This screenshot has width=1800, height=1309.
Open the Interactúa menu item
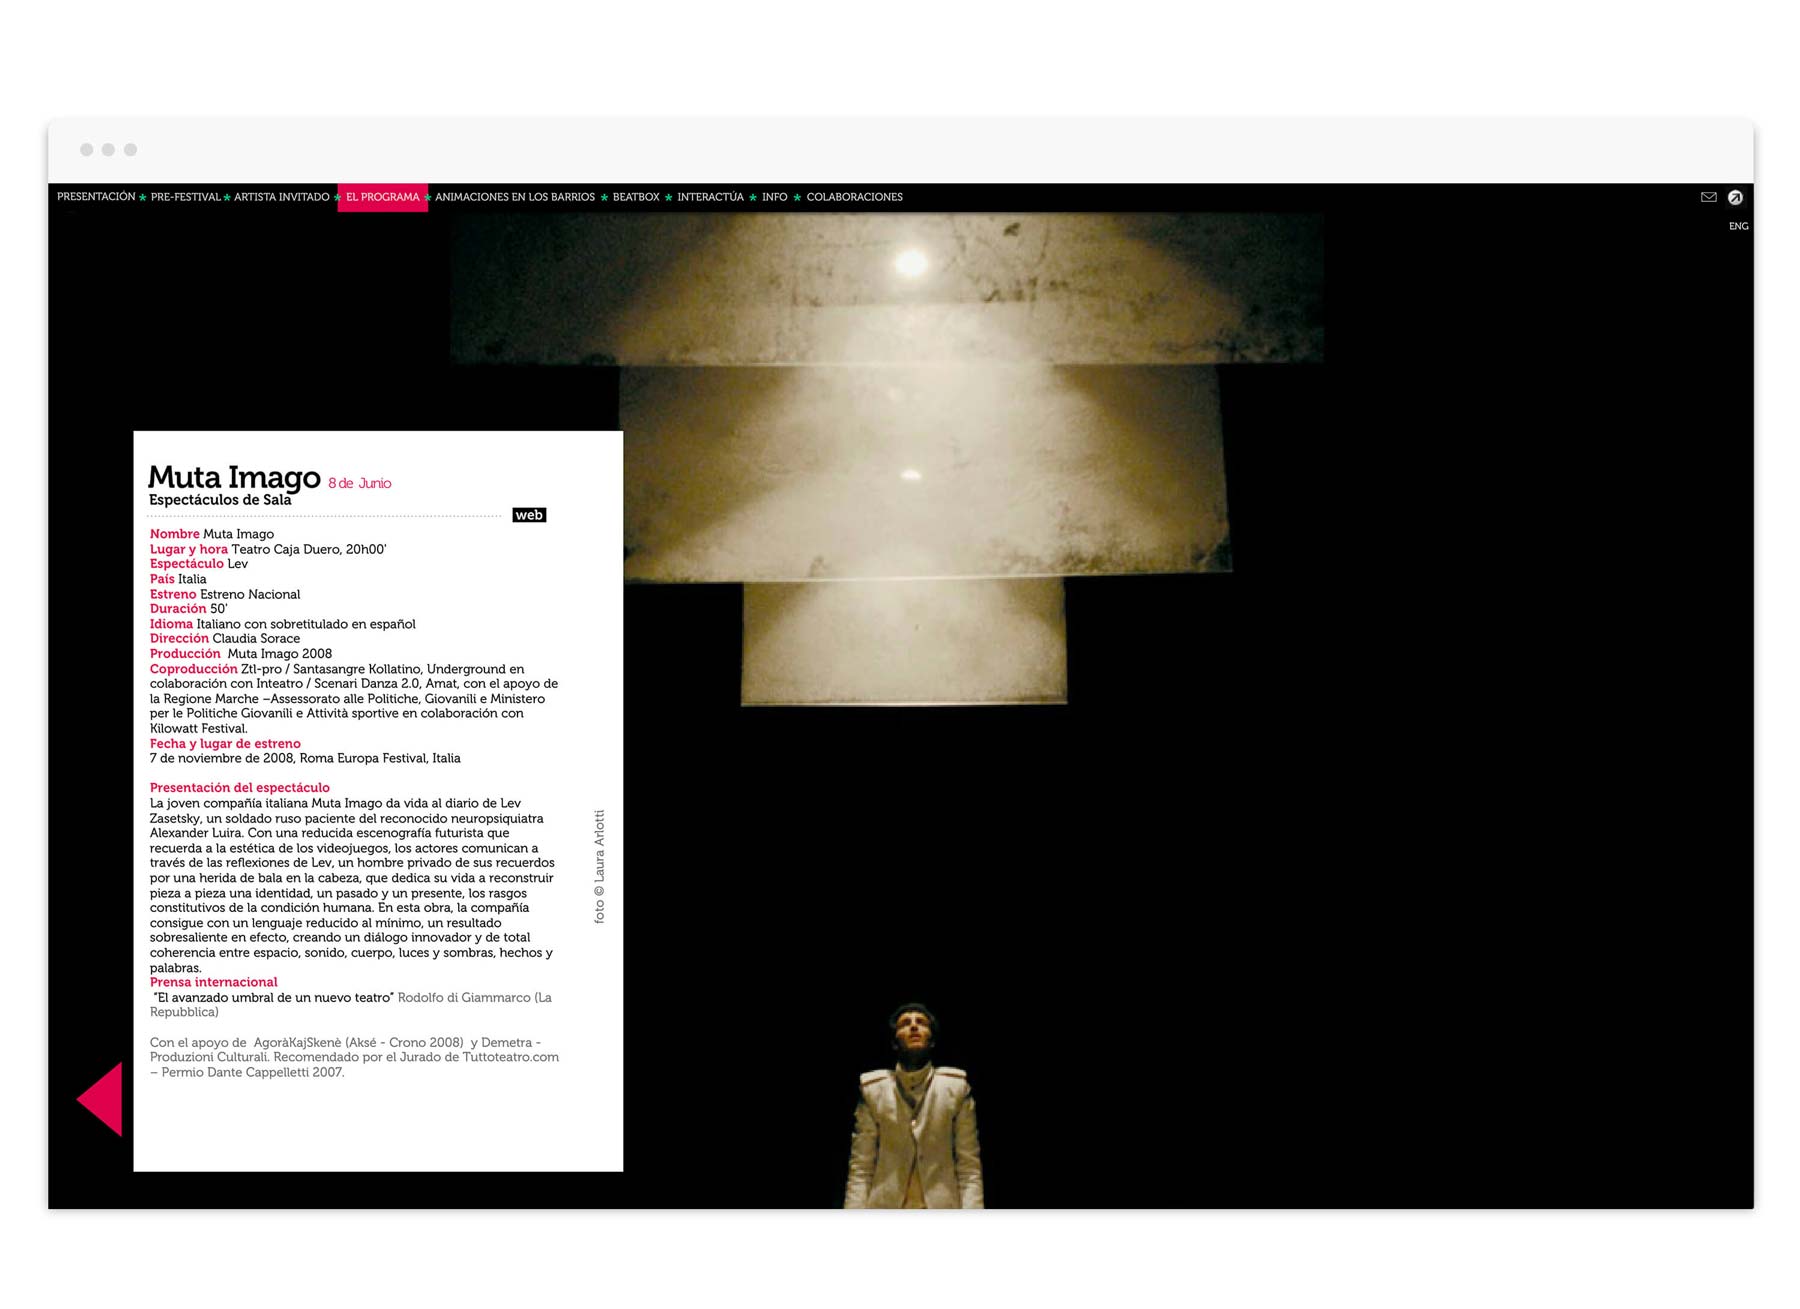[710, 197]
